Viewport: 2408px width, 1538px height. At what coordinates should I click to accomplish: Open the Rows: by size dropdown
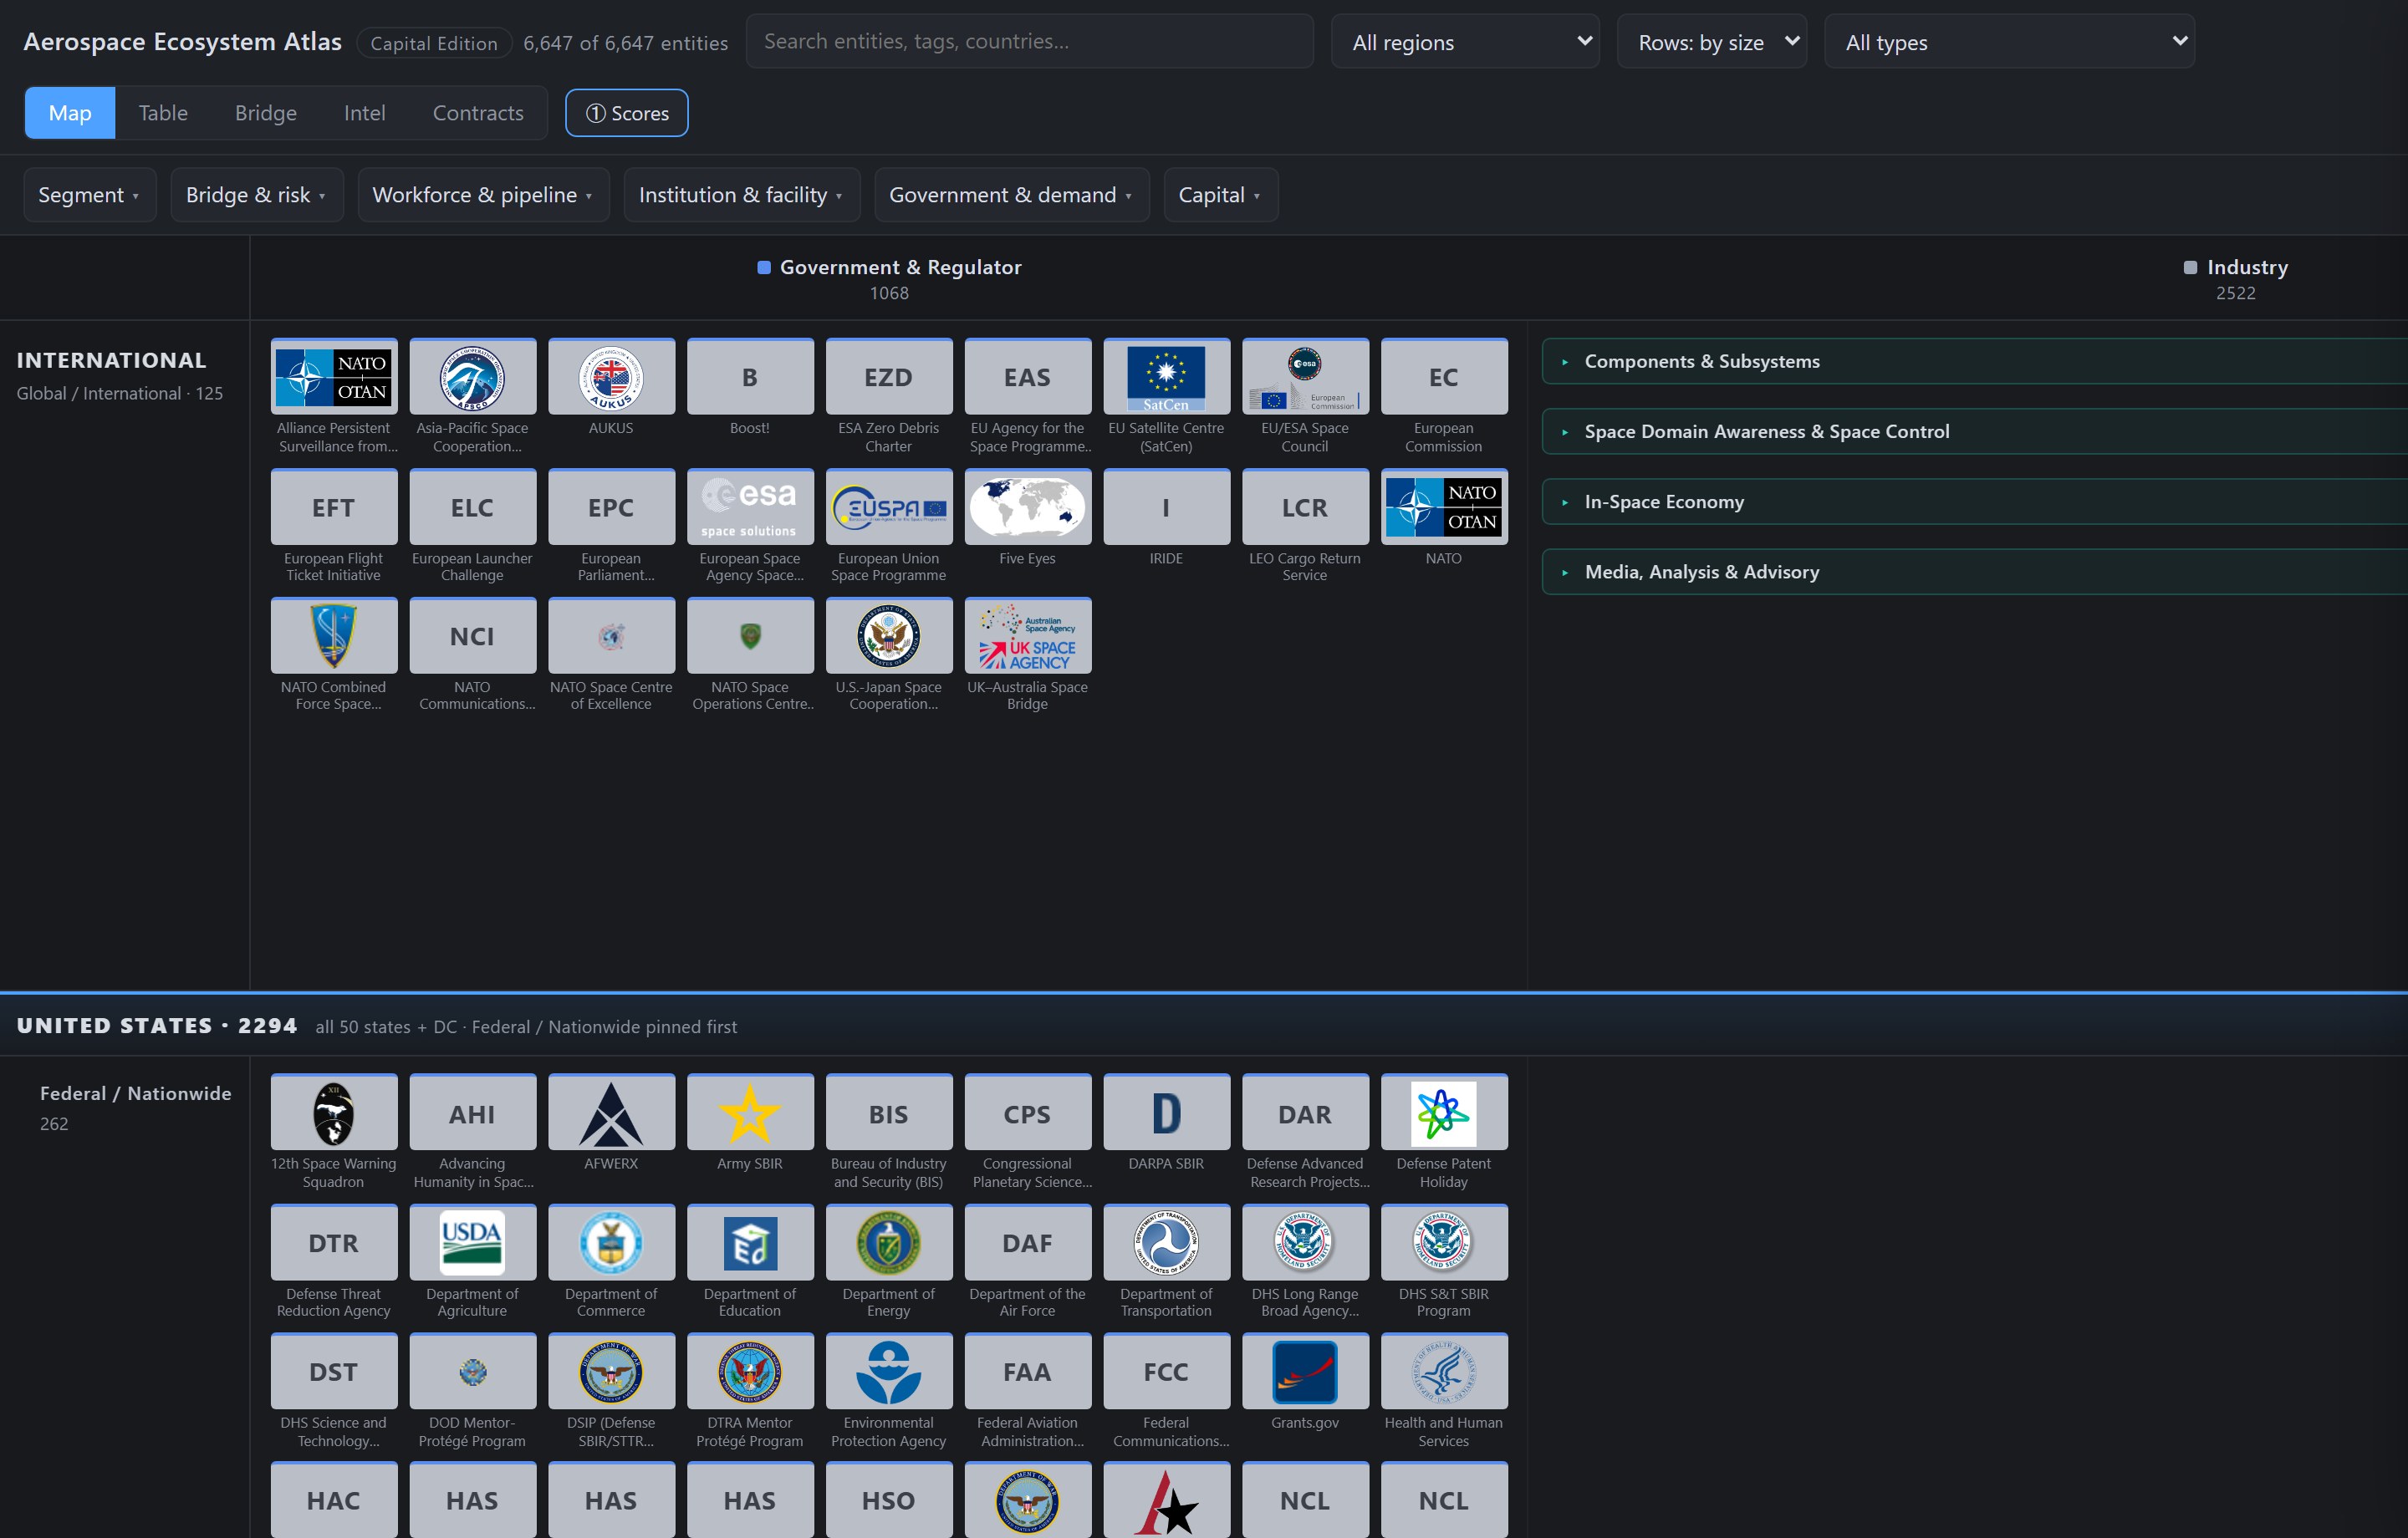(1711, 42)
